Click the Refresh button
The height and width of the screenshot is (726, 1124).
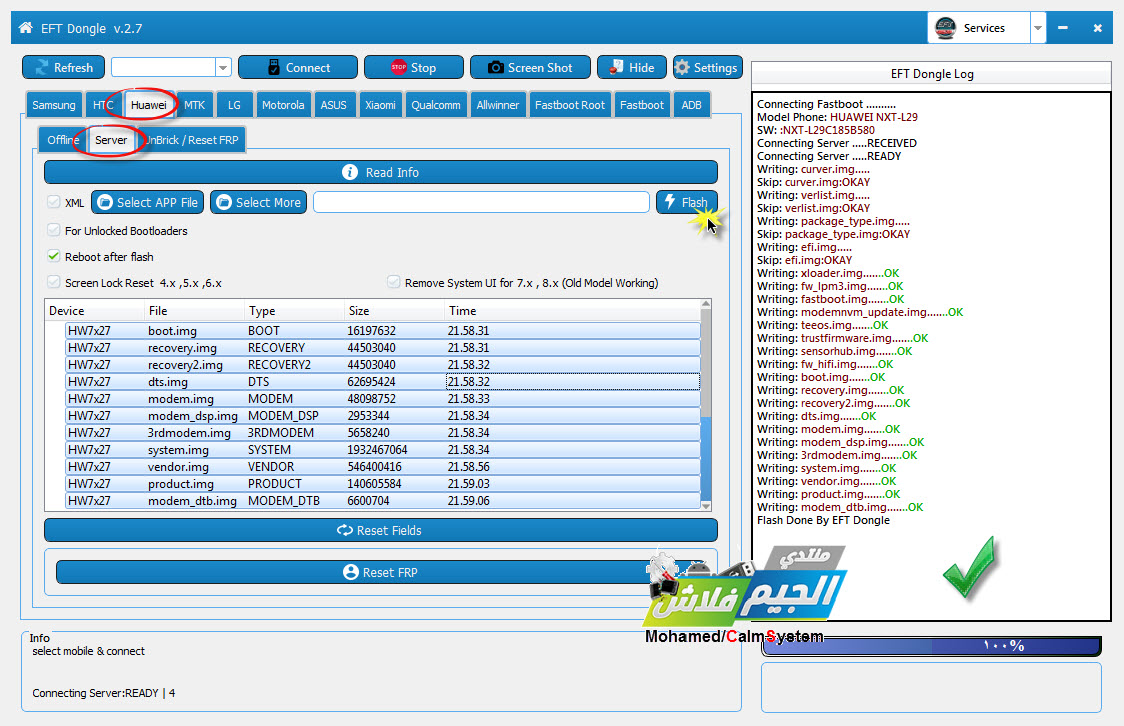coord(64,67)
